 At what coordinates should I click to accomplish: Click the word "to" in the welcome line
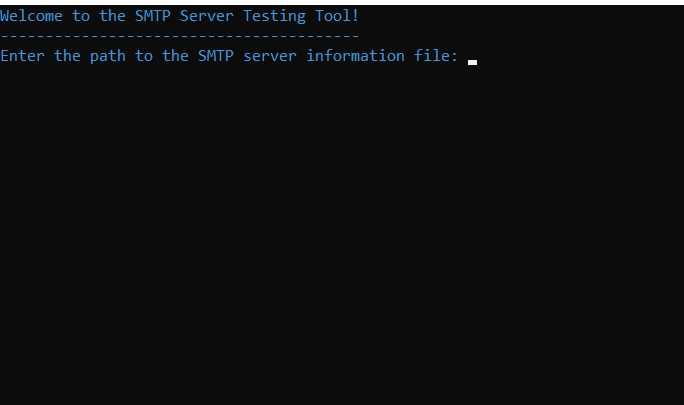[x=81, y=16]
